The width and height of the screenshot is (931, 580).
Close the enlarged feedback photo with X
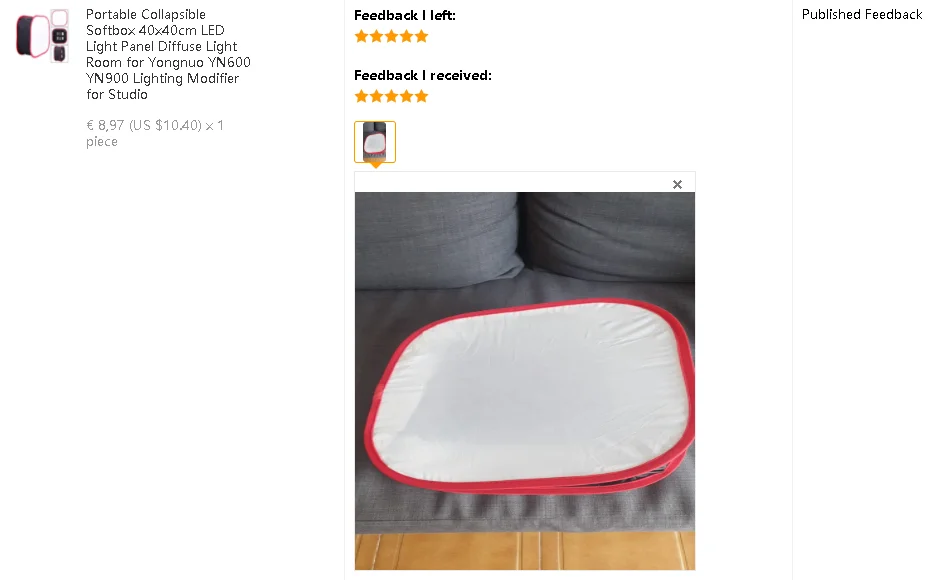pos(677,185)
